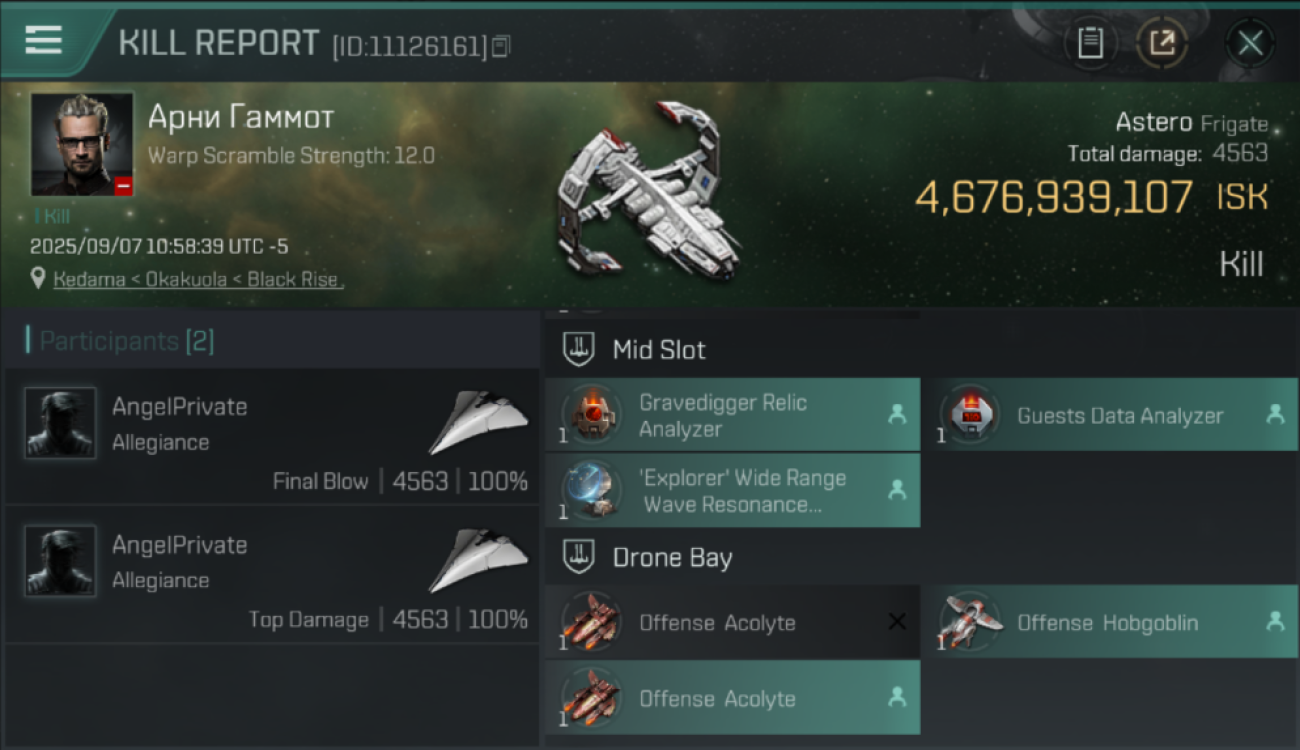Select the Offense Hobgoblin drone icon

tap(969, 622)
